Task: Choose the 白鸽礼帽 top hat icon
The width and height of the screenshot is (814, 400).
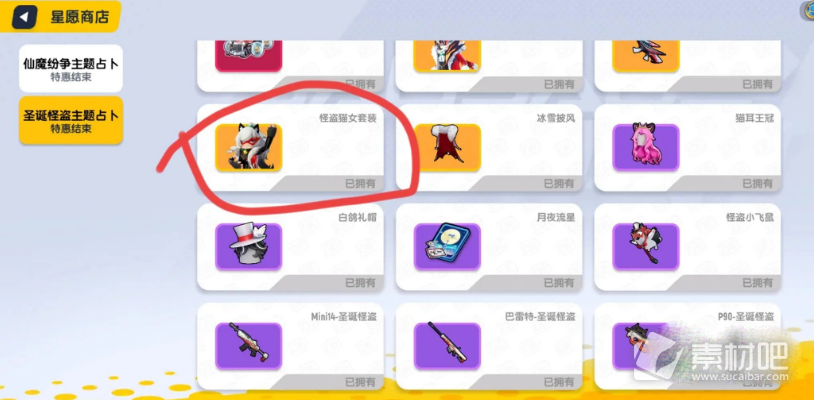Action: point(249,246)
